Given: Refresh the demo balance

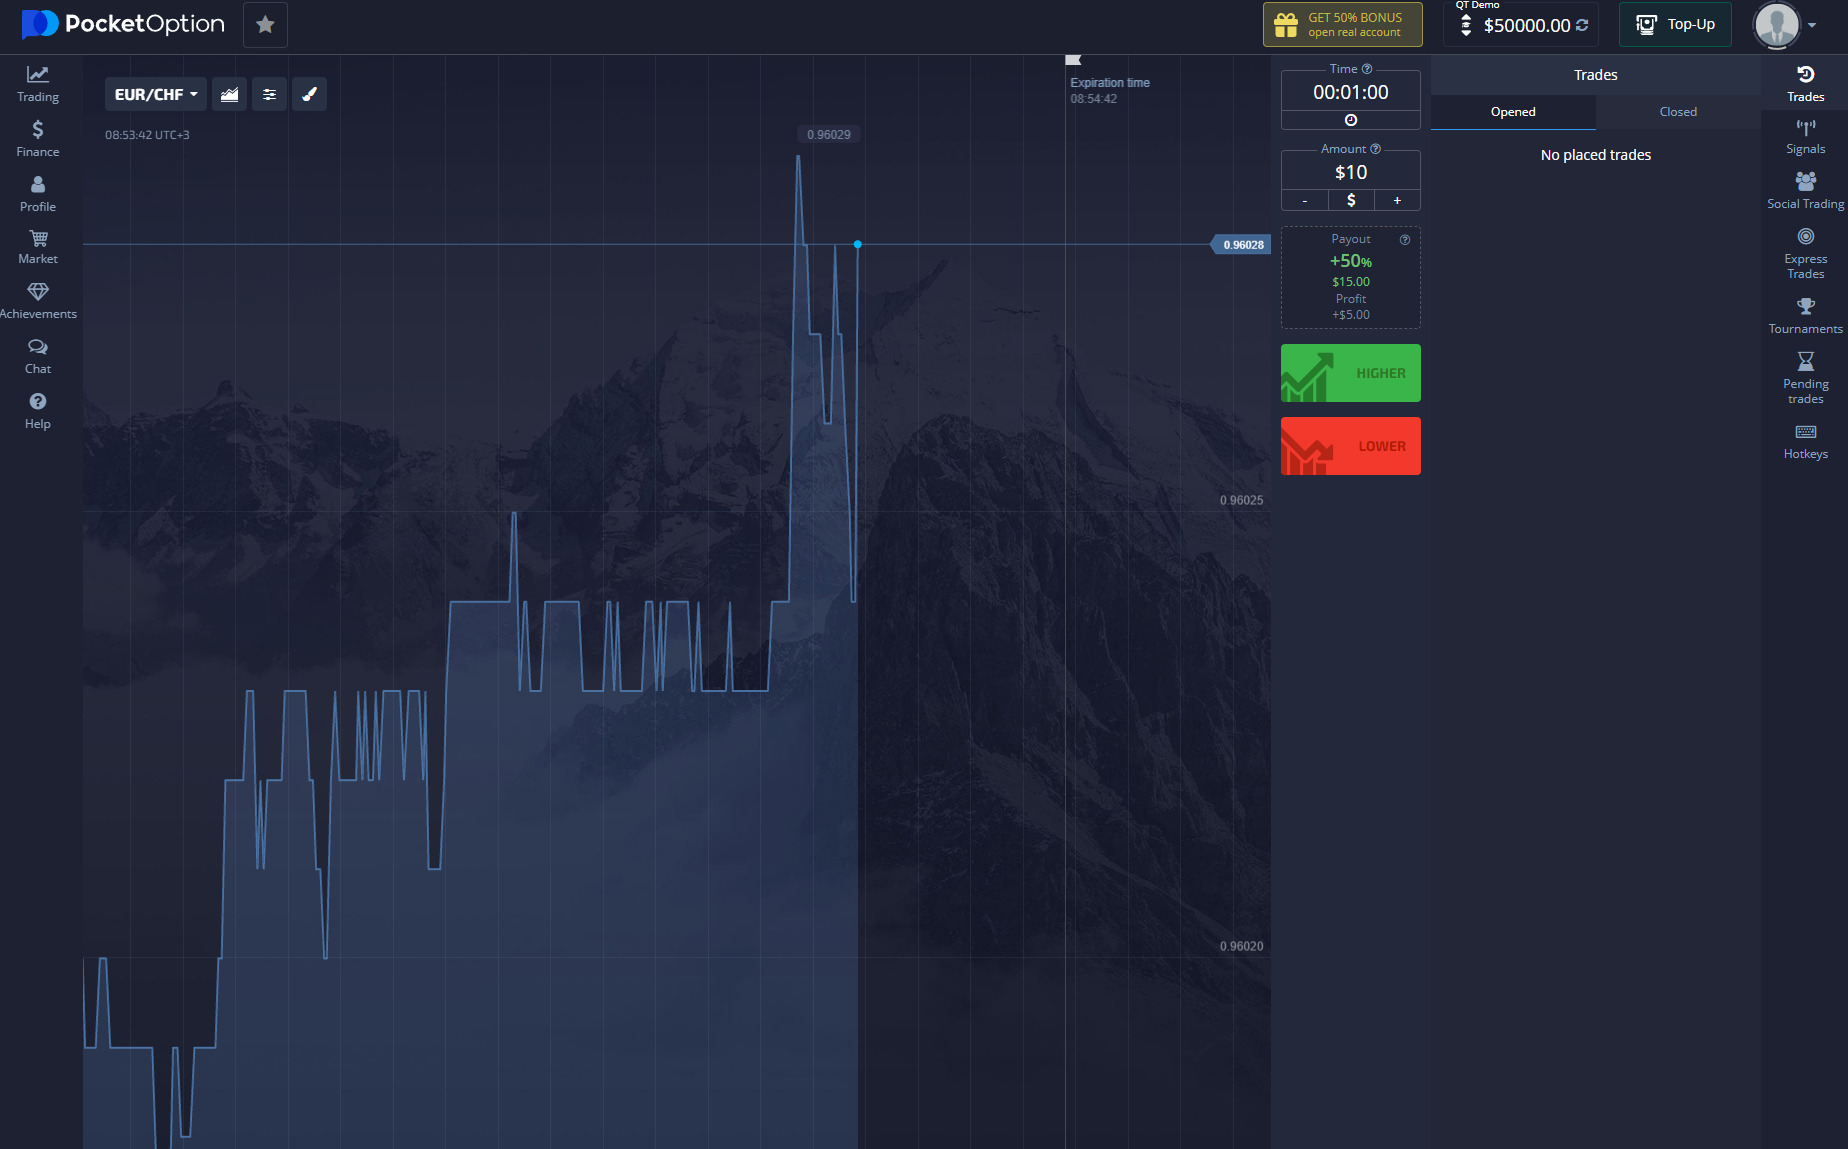Looking at the screenshot, I should point(1582,25).
